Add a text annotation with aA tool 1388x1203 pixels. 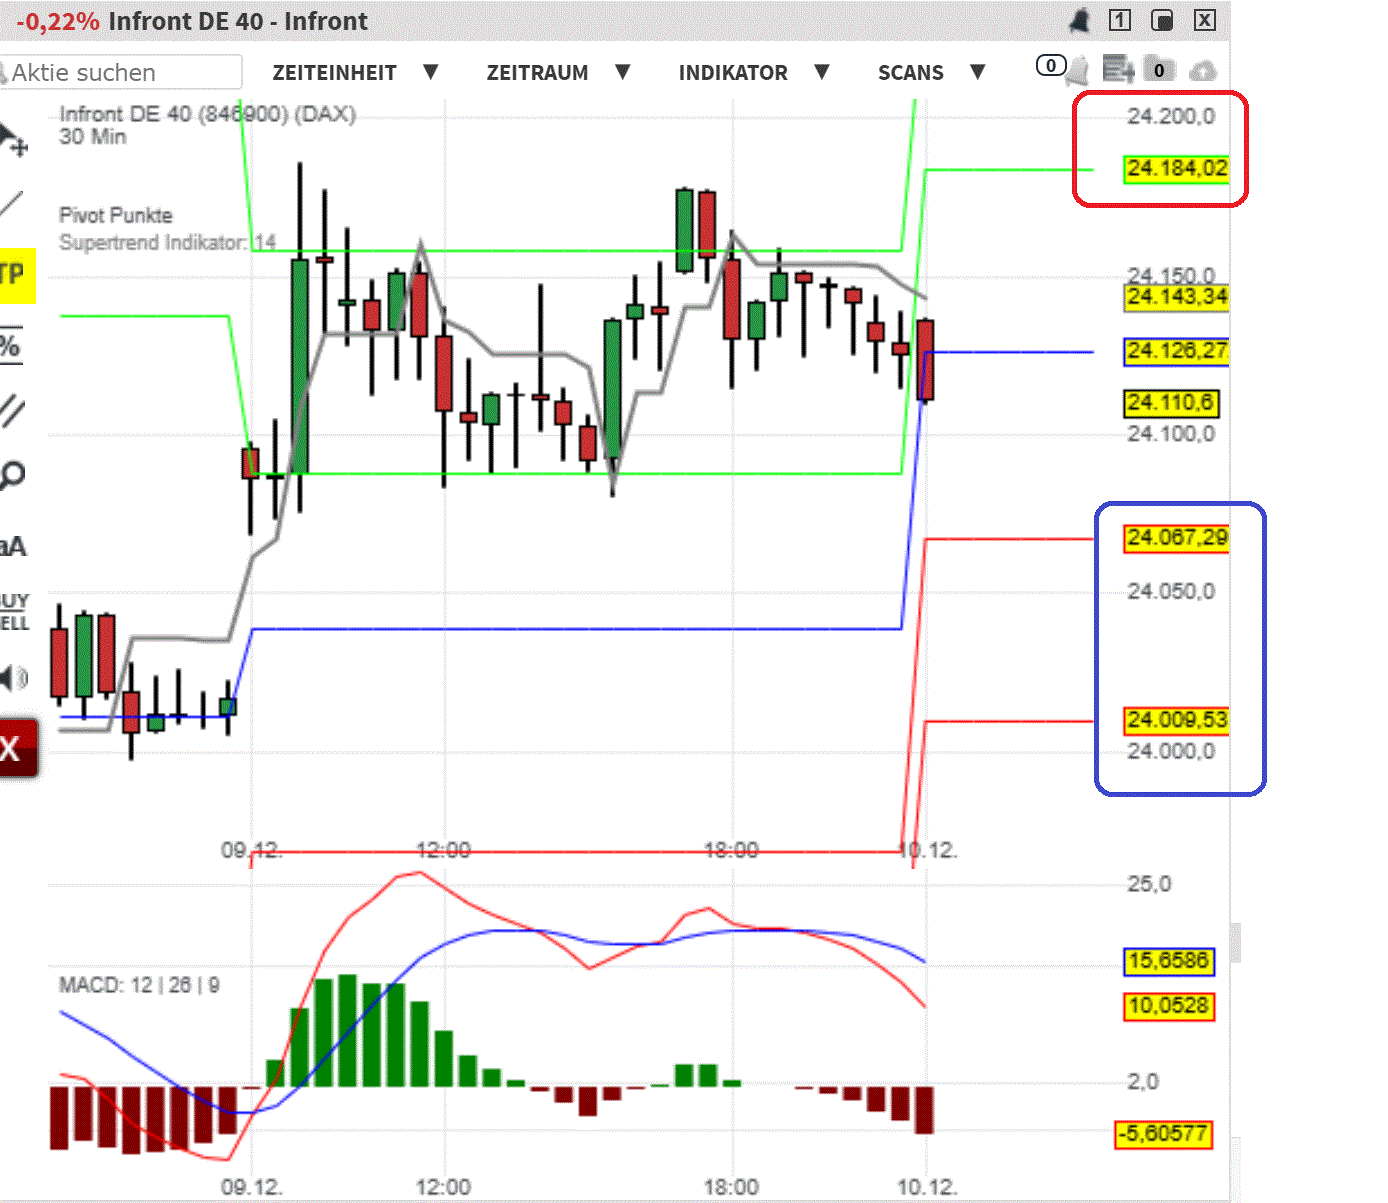[x=12, y=546]
